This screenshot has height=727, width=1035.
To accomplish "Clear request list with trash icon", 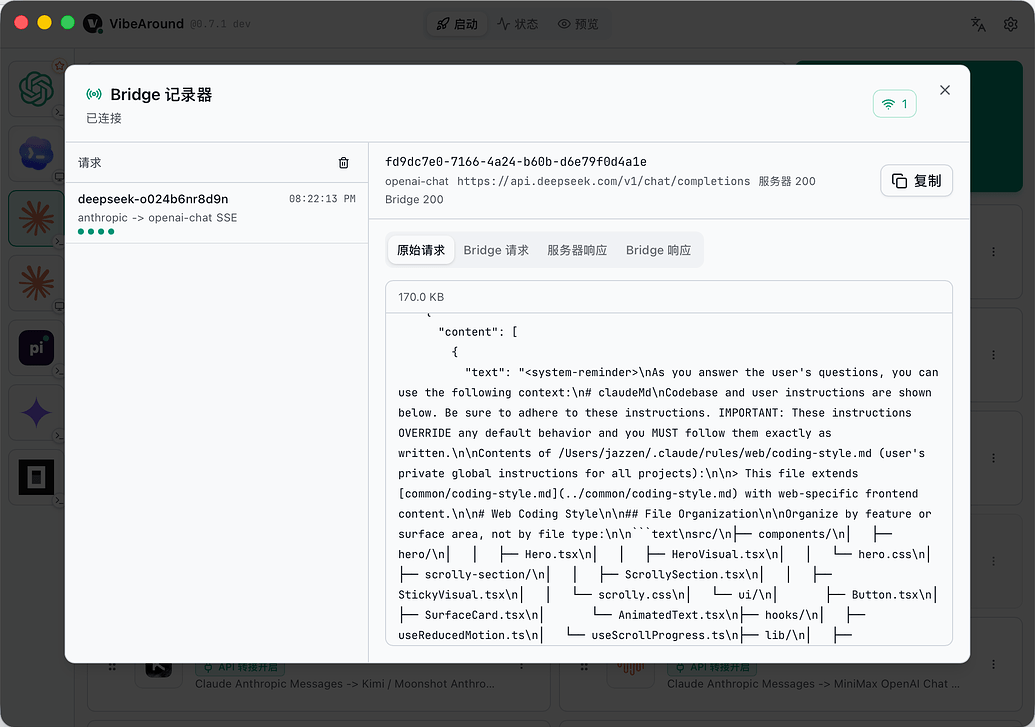I will coord(343,162).
